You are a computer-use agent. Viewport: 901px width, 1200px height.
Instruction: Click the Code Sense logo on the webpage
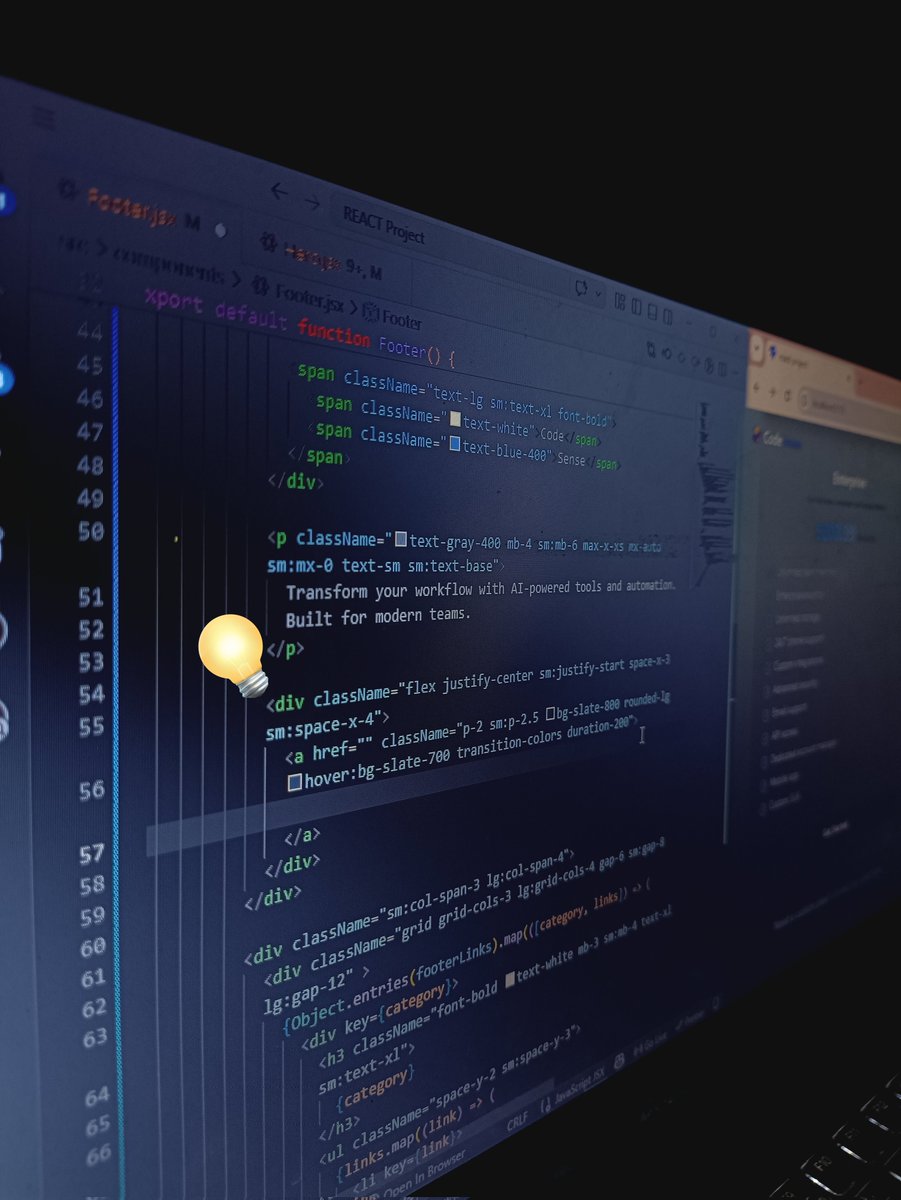pos(776,439)
